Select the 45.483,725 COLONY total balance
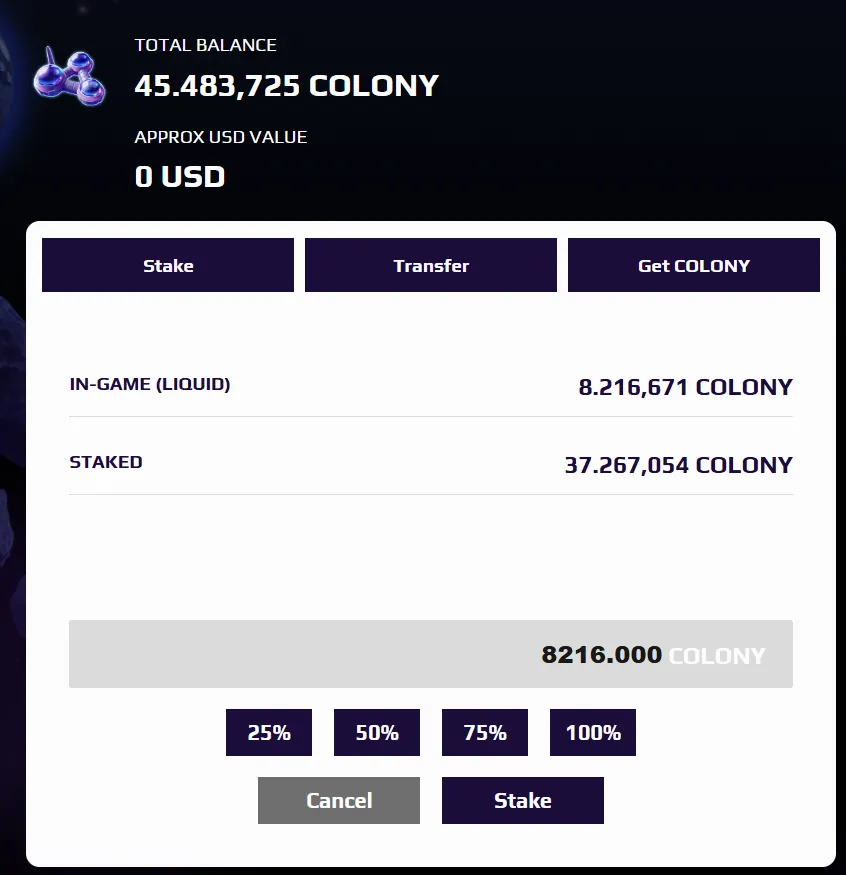Screen dimensions: 846x875 click(x=287, y=86)
